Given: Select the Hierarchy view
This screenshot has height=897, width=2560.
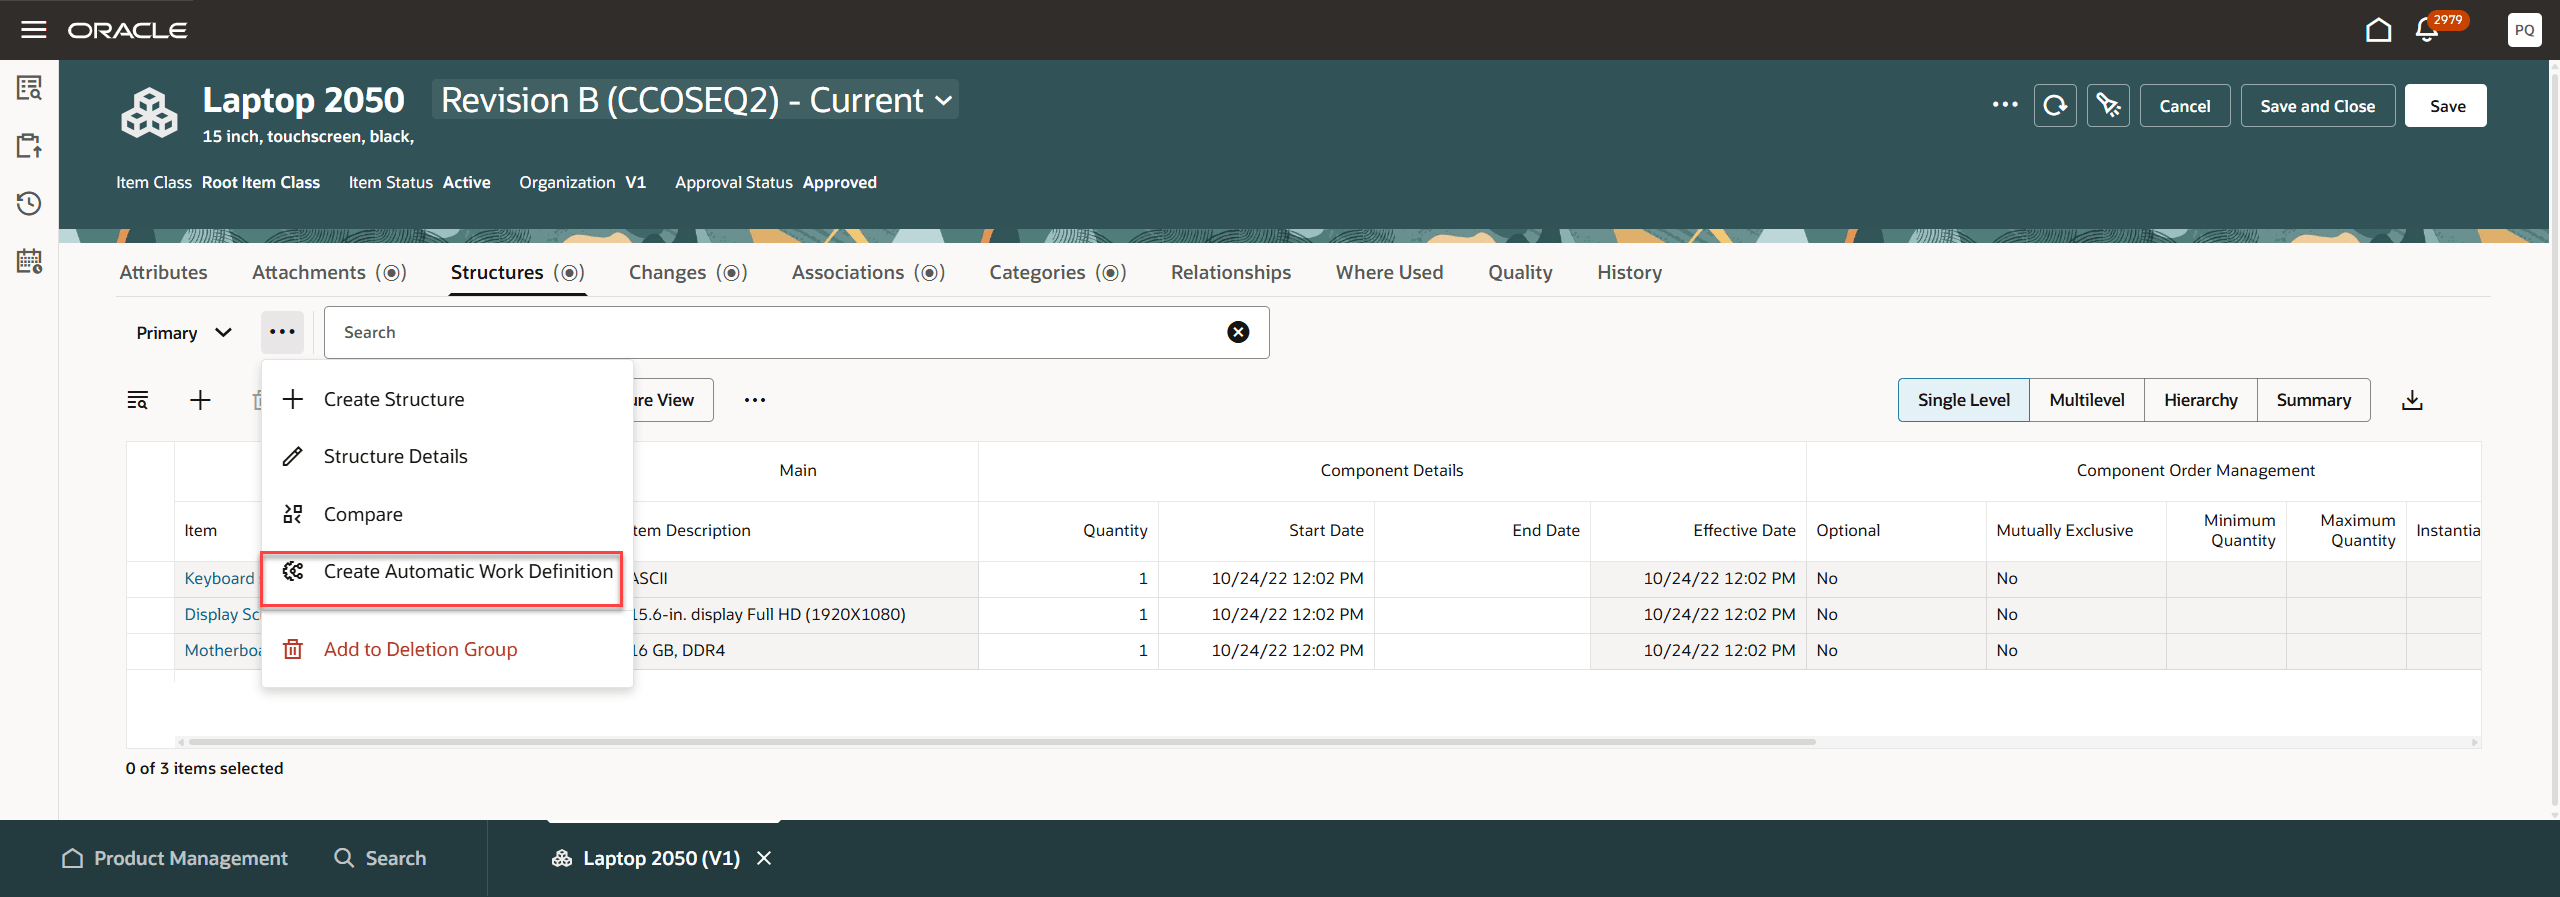Looking at the screenshot, I should click(x=2201, y=400).
